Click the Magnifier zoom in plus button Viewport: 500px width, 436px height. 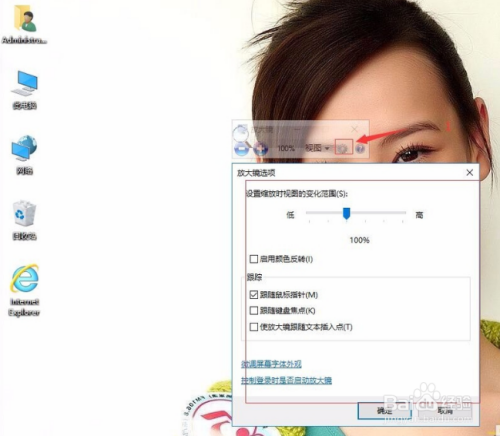point(260,148)
